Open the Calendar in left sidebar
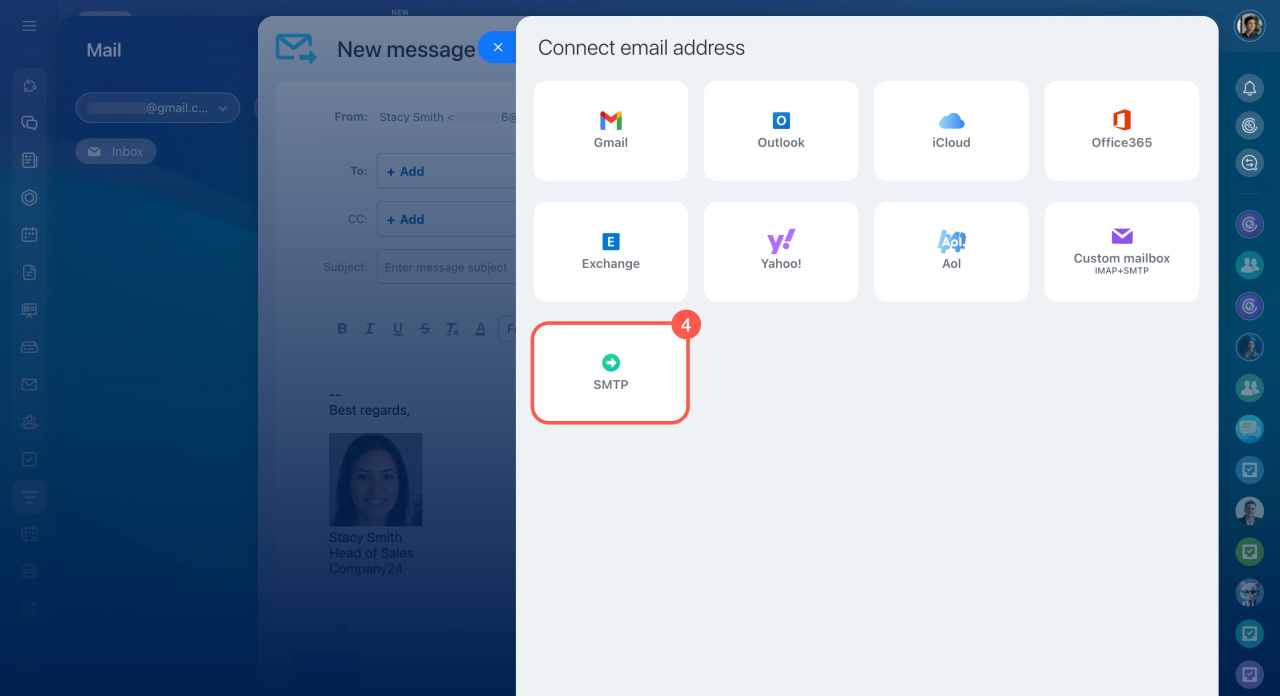Screen dimensions: 1280x696 coord(29,235)
